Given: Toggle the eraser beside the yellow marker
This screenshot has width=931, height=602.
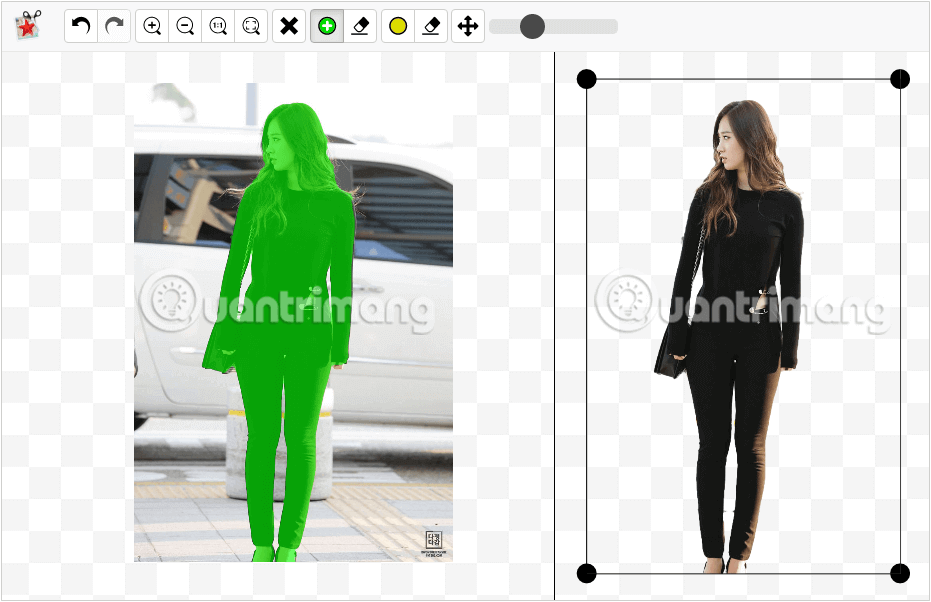Looking at the screenshot, I should 431,26.
